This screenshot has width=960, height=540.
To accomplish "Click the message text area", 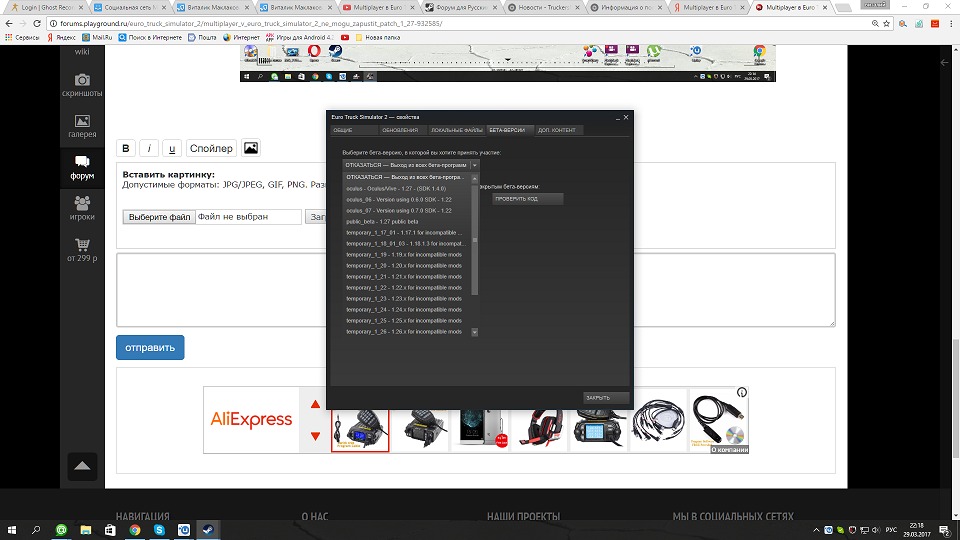I will click(x=476, y=290).
